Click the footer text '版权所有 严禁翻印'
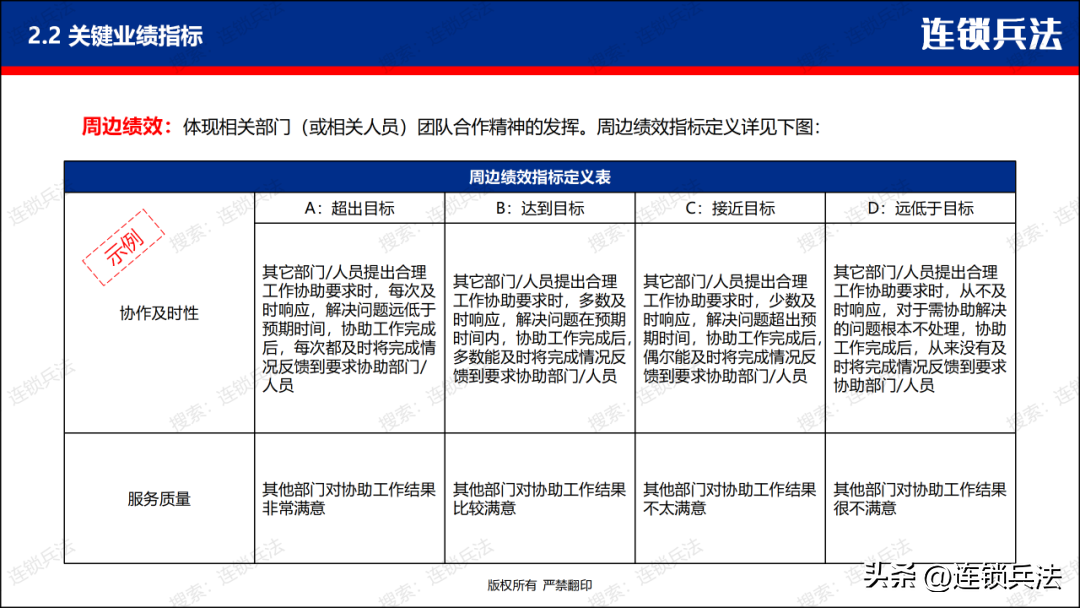The height and width of the screenshot is (608, 1080). coord(539,585)
